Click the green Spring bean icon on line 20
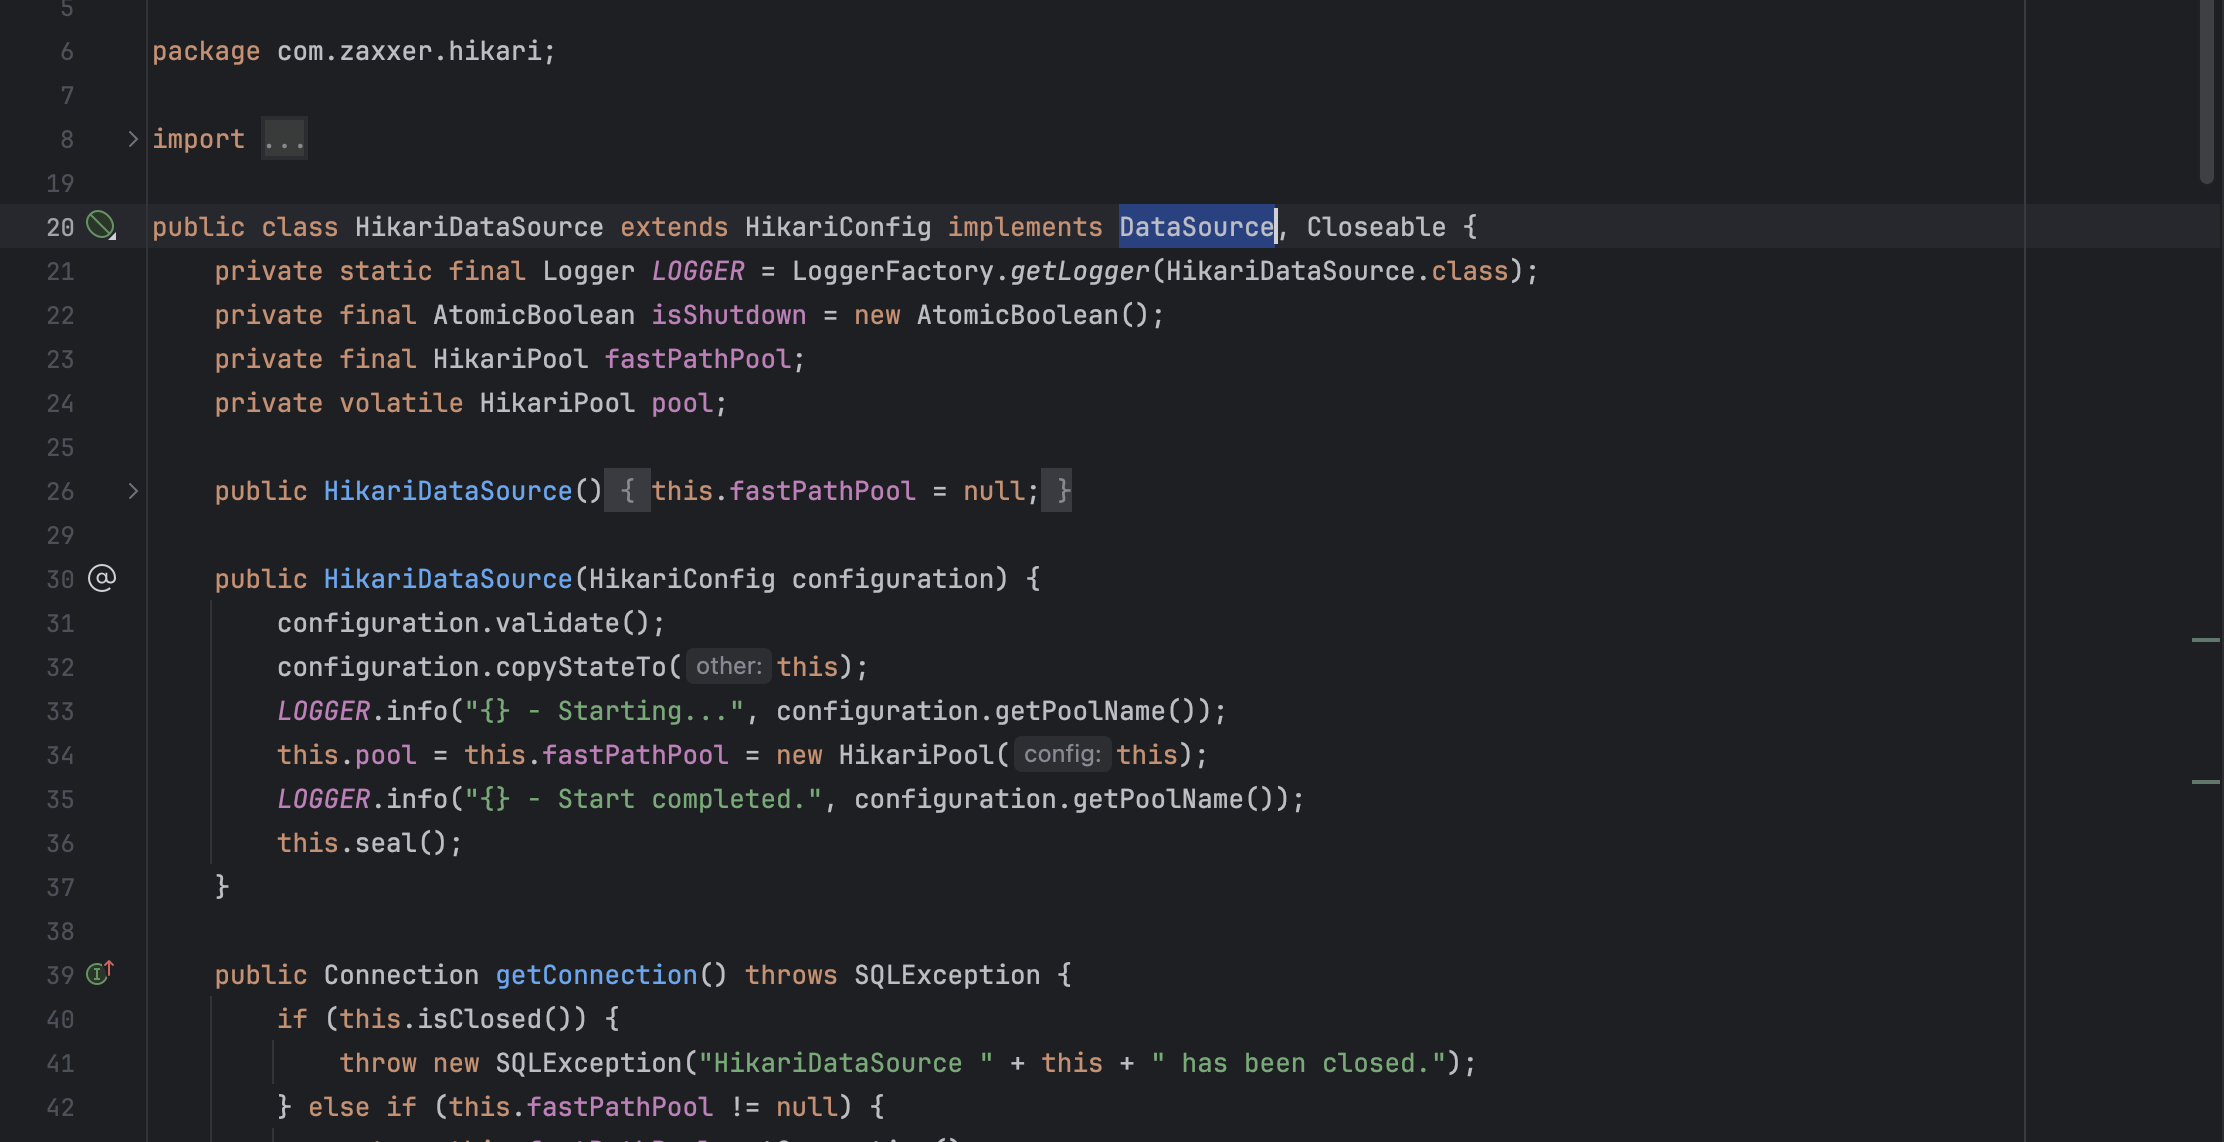 coord(101,225)
